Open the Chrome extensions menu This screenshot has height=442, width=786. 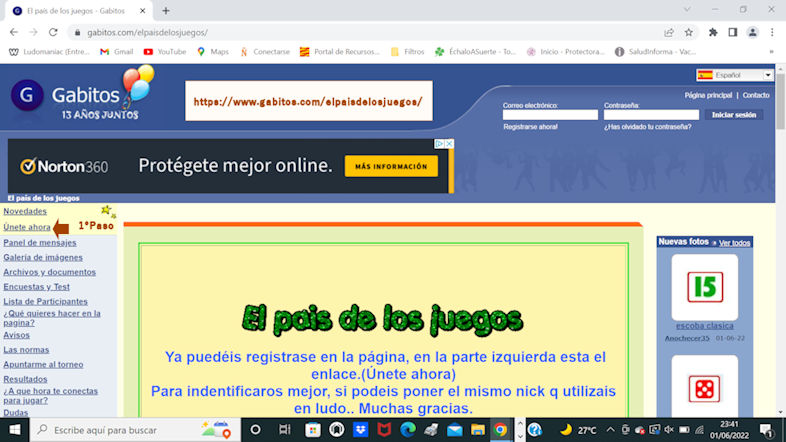pyautogui.click(x=713, y=32)
